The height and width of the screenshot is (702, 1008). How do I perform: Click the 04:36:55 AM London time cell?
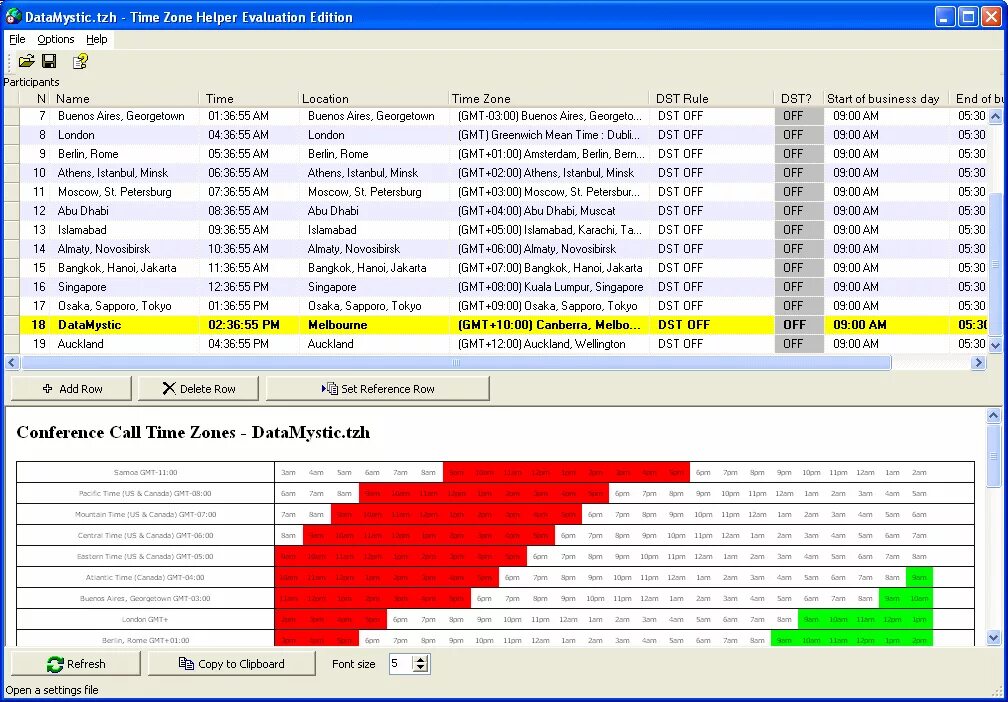pyautogui.click(x=249, y=135)
